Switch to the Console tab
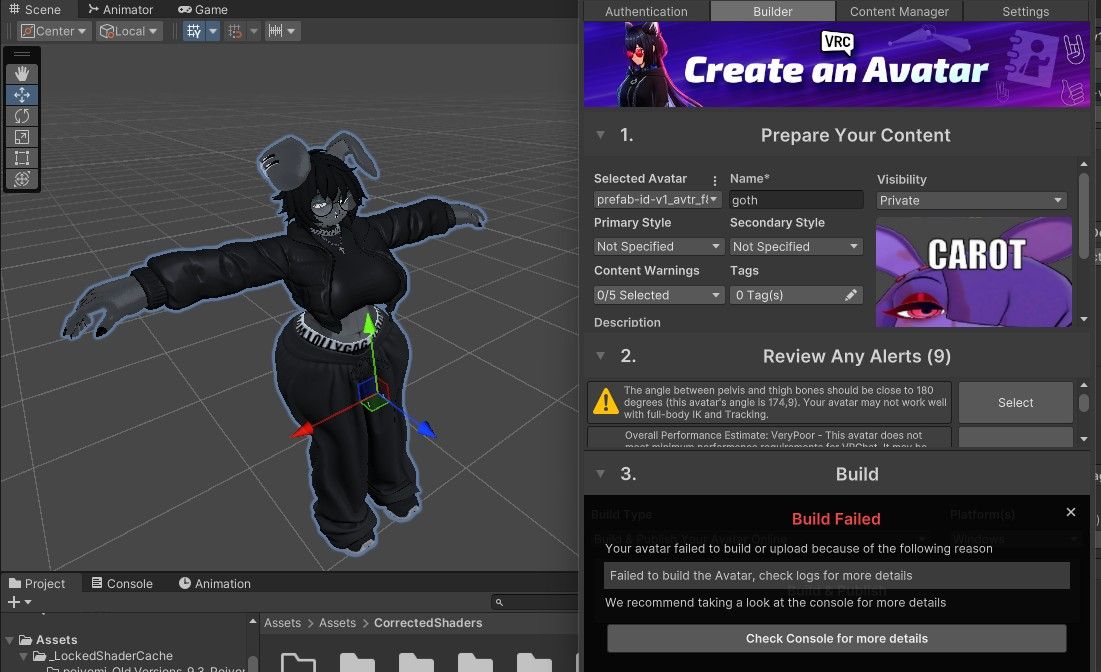This screenshot has height=672, width=1101. tap(122, 583)
